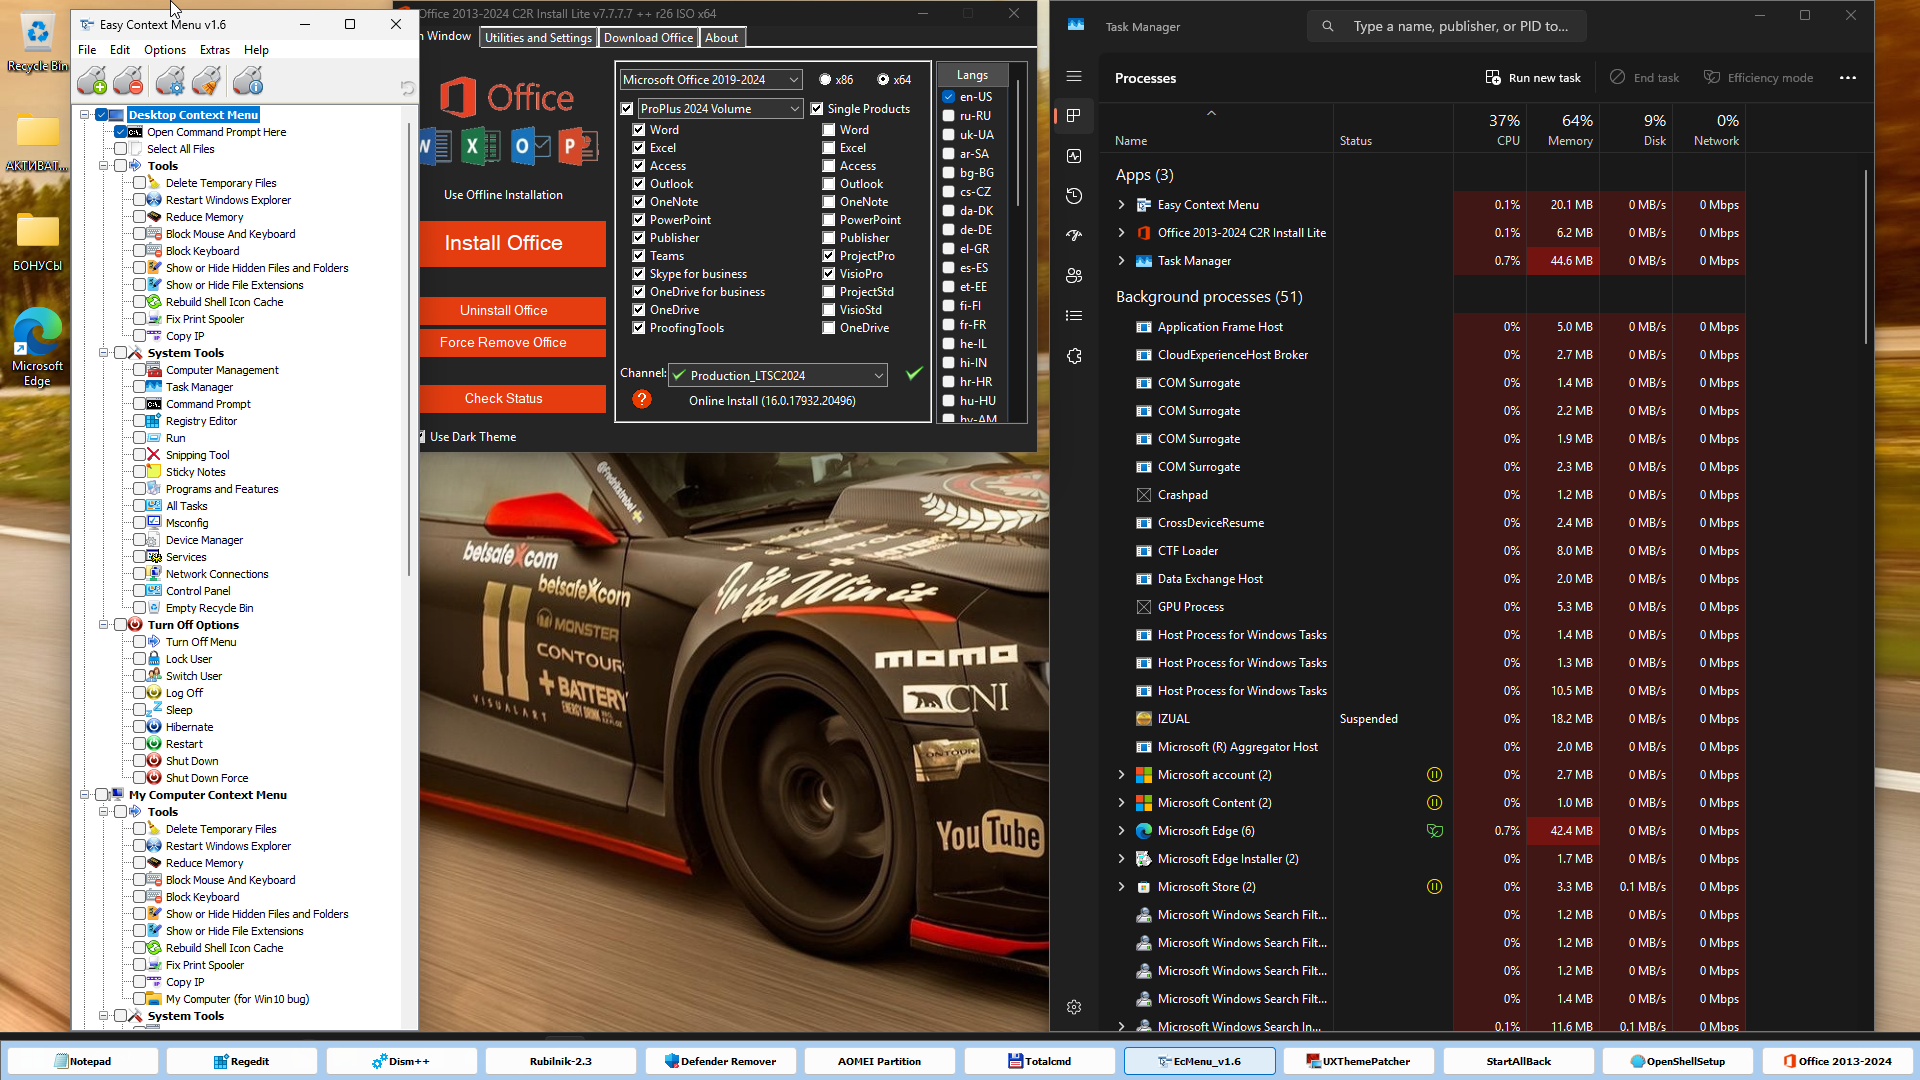Screen dimensions: 1920x1080
Task: Open the About tab in Office installer
Action: [x=721, y=38]
